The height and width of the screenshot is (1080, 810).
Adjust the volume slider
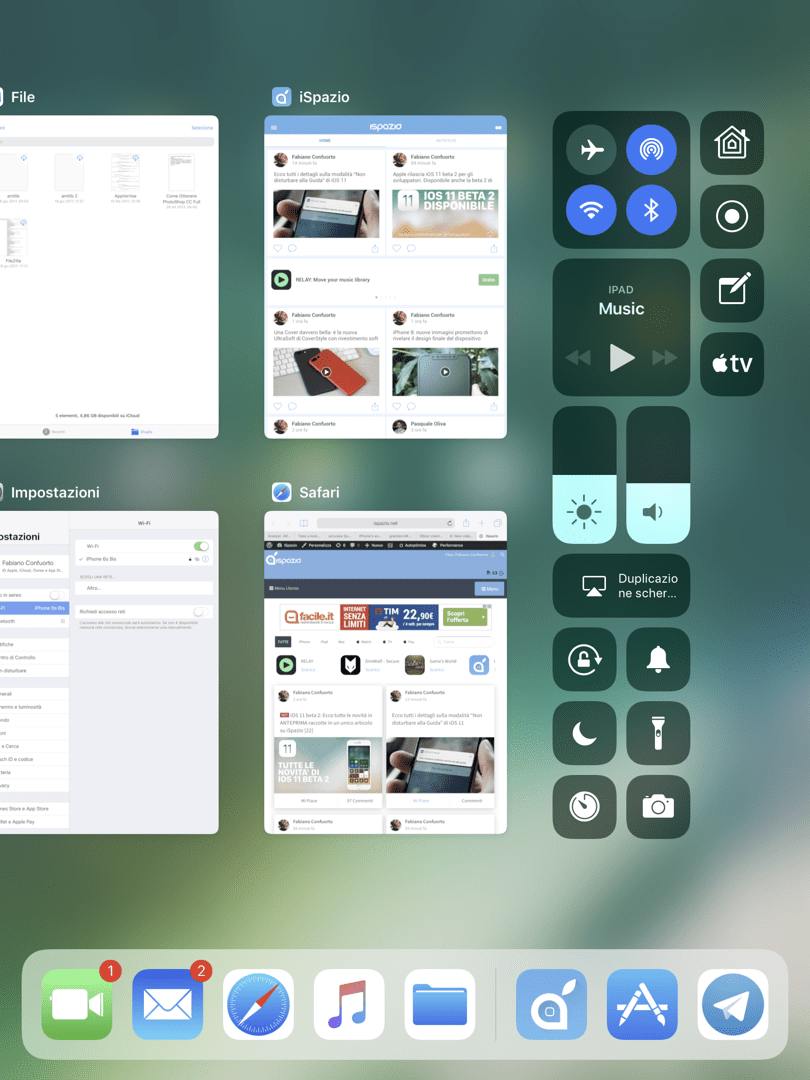658,475
